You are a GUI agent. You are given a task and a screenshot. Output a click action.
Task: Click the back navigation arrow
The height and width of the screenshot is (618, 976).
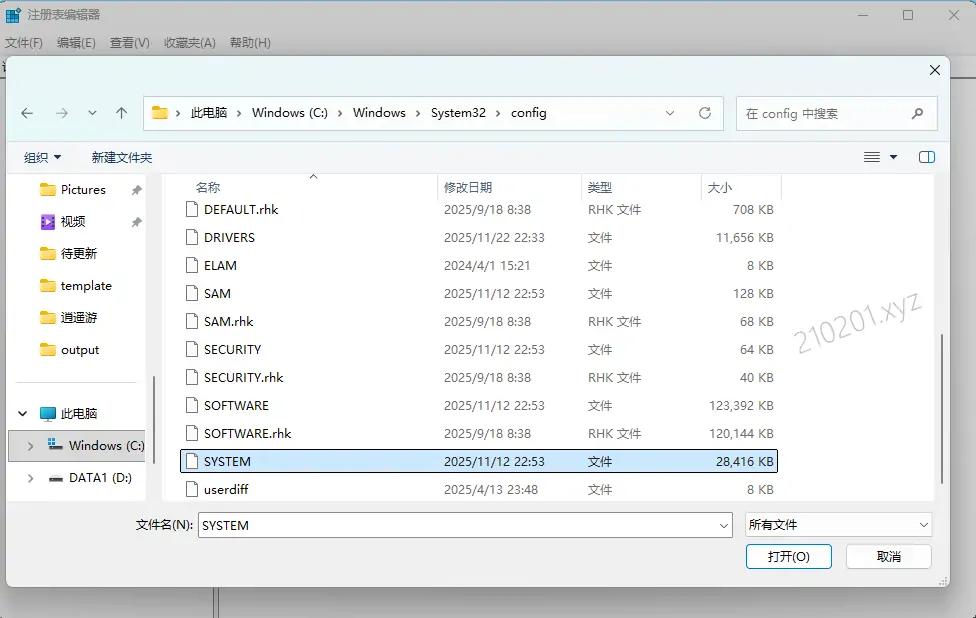point(27,113)
